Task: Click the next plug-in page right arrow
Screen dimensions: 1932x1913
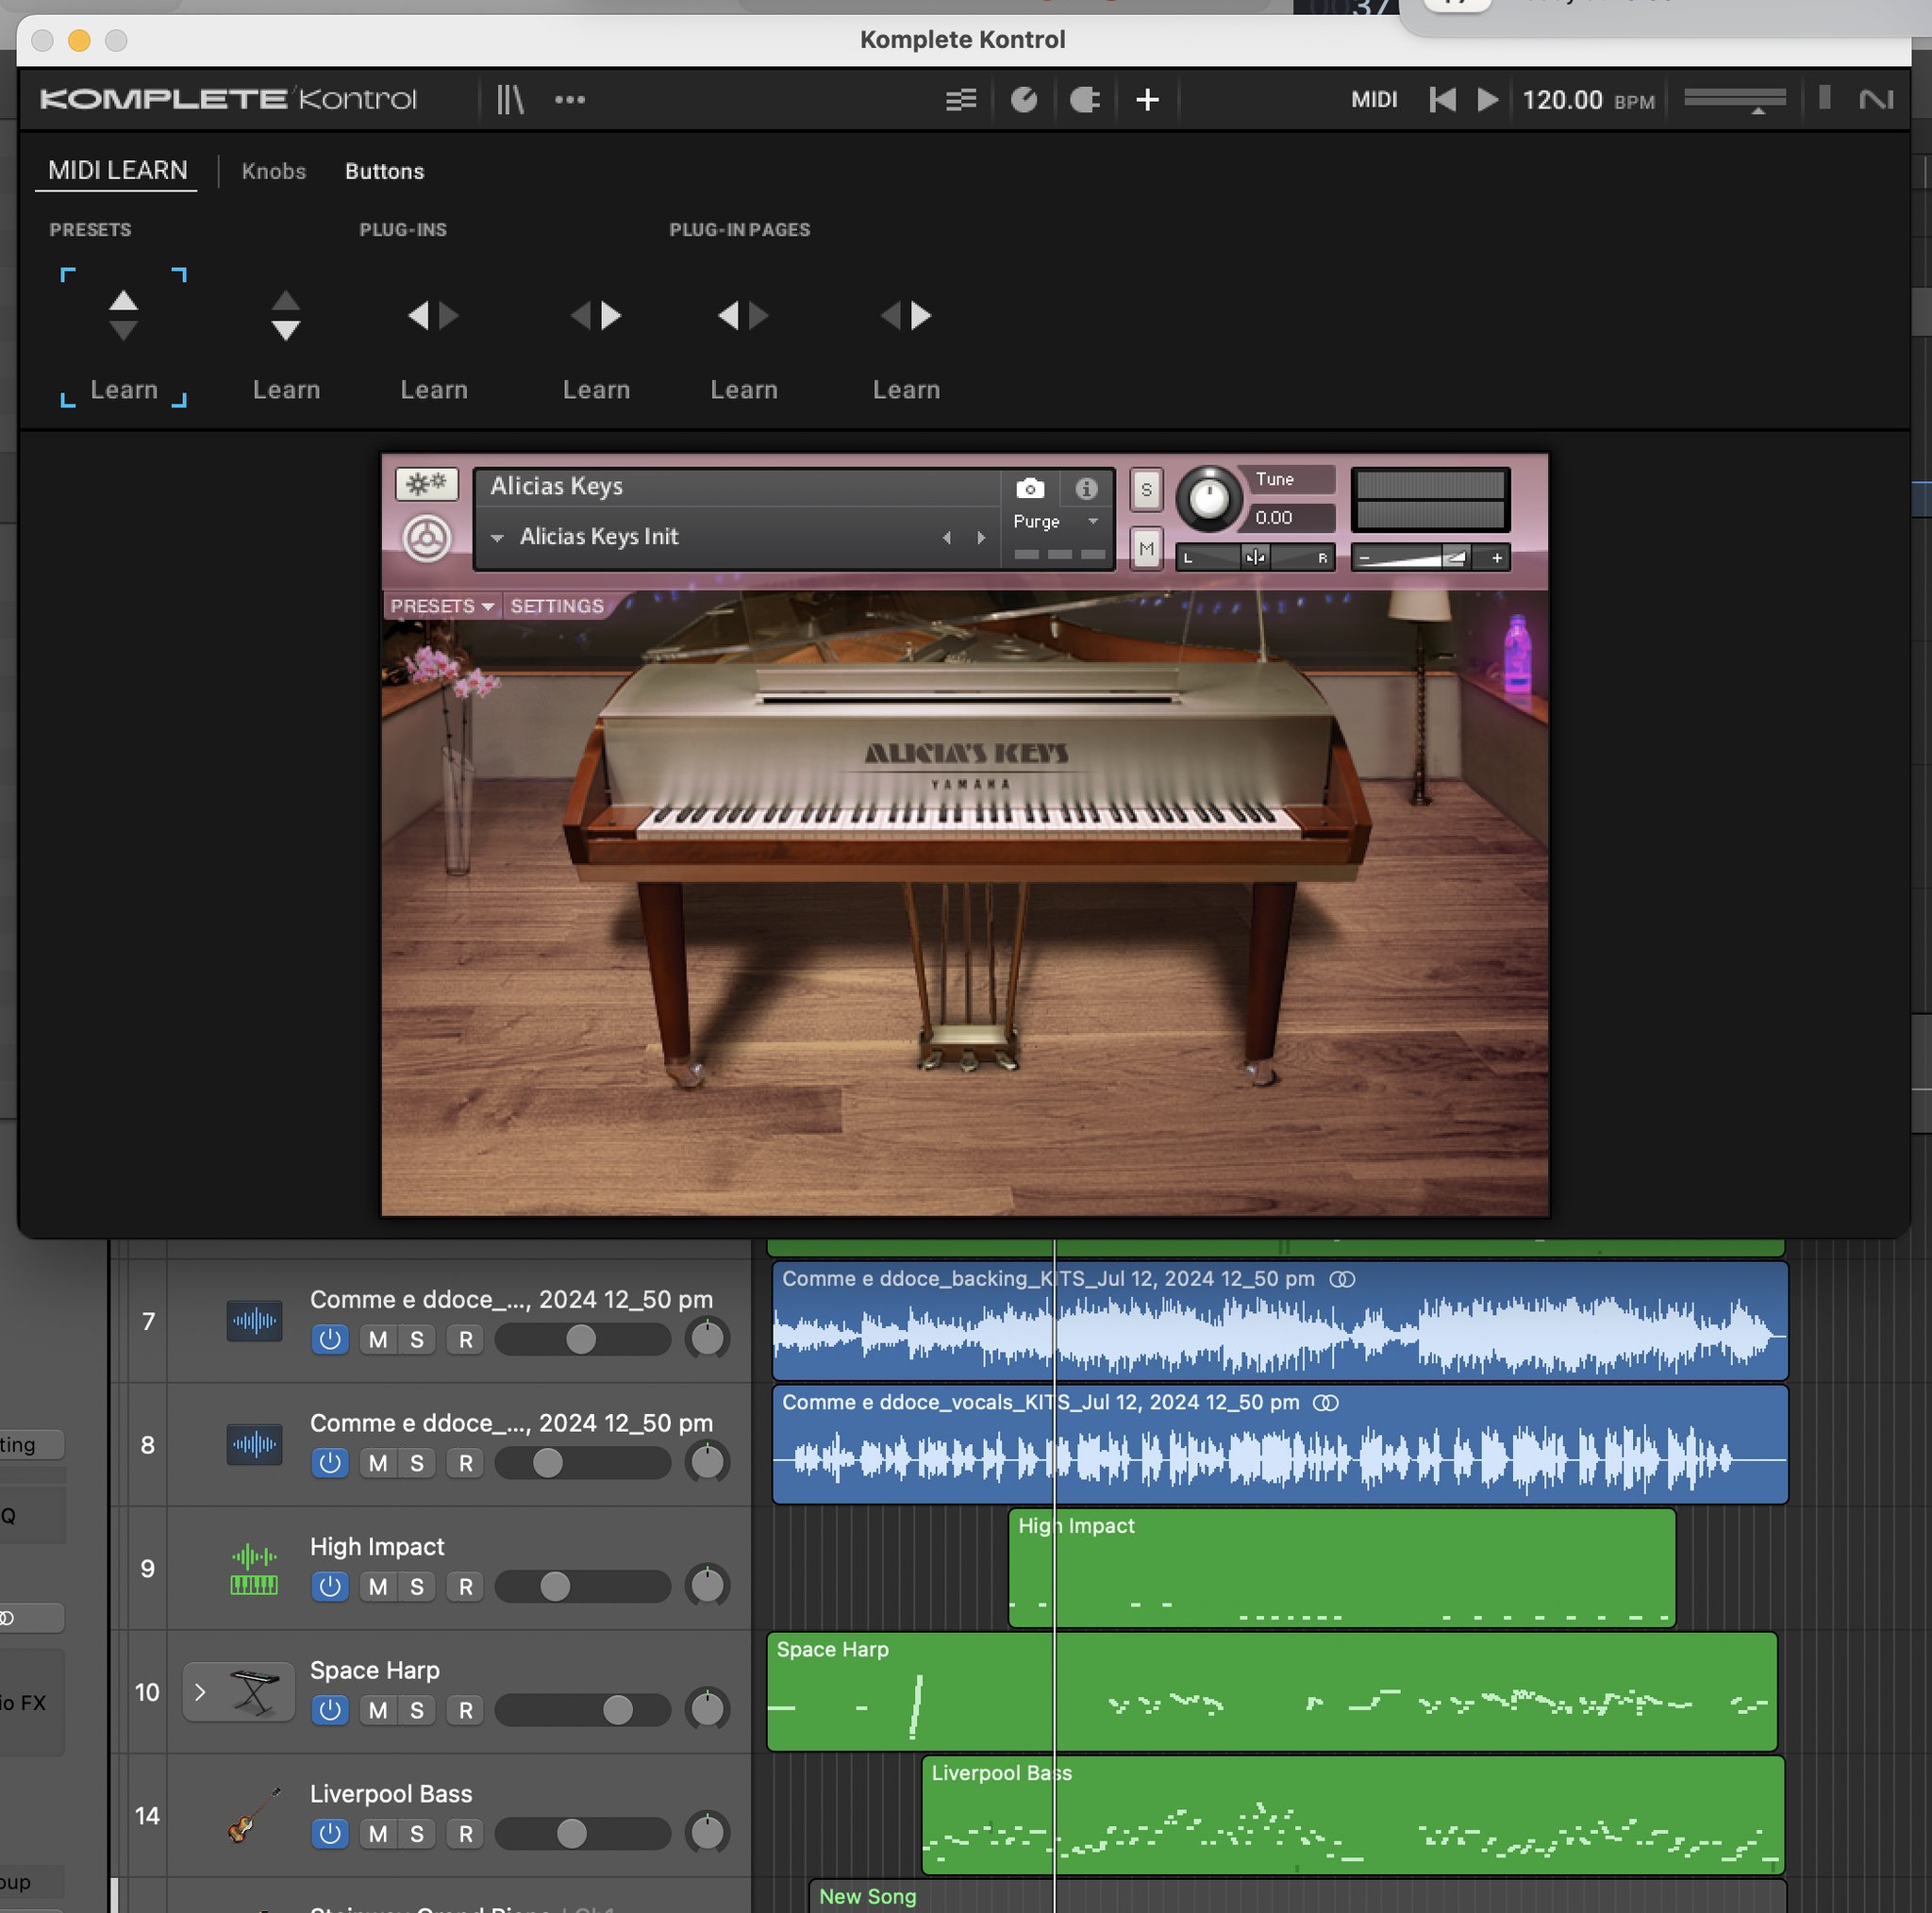Action: [921, 316]
